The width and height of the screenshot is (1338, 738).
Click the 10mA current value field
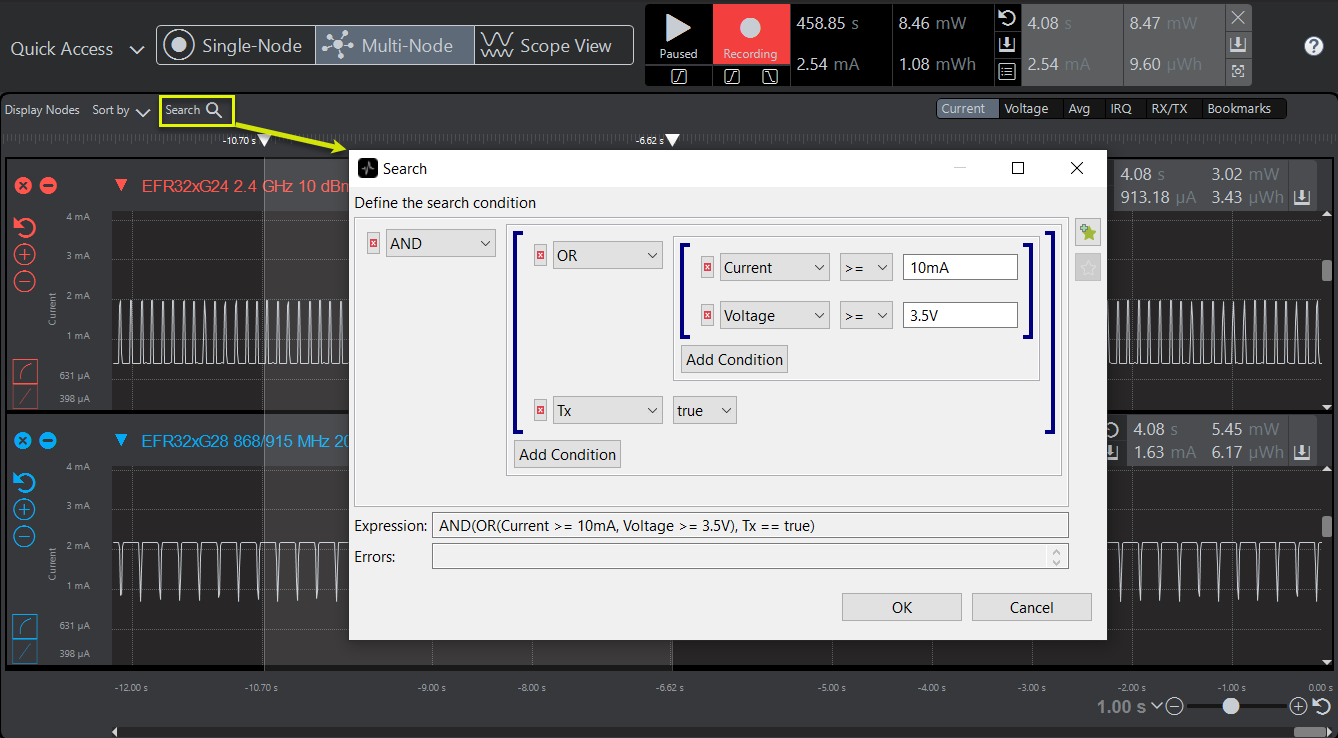click(x=959, y=268)
